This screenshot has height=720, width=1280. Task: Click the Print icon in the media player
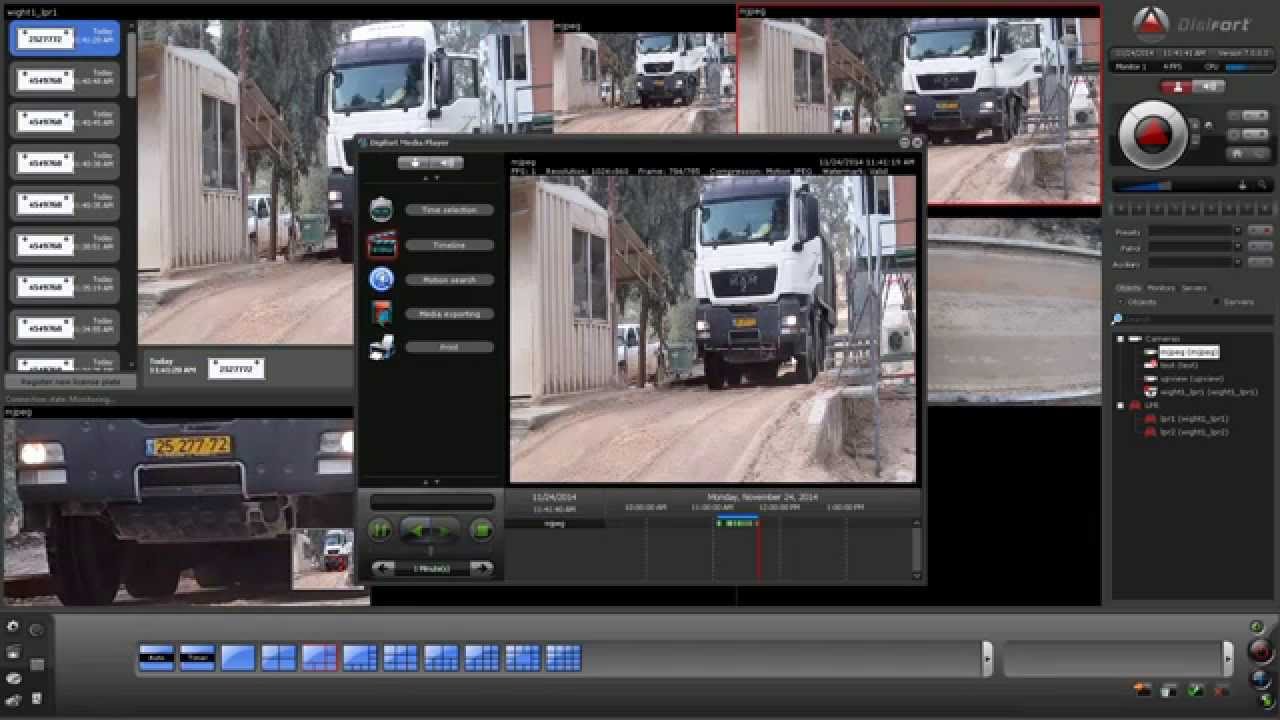pyautogui.click(x=381, y=346)
